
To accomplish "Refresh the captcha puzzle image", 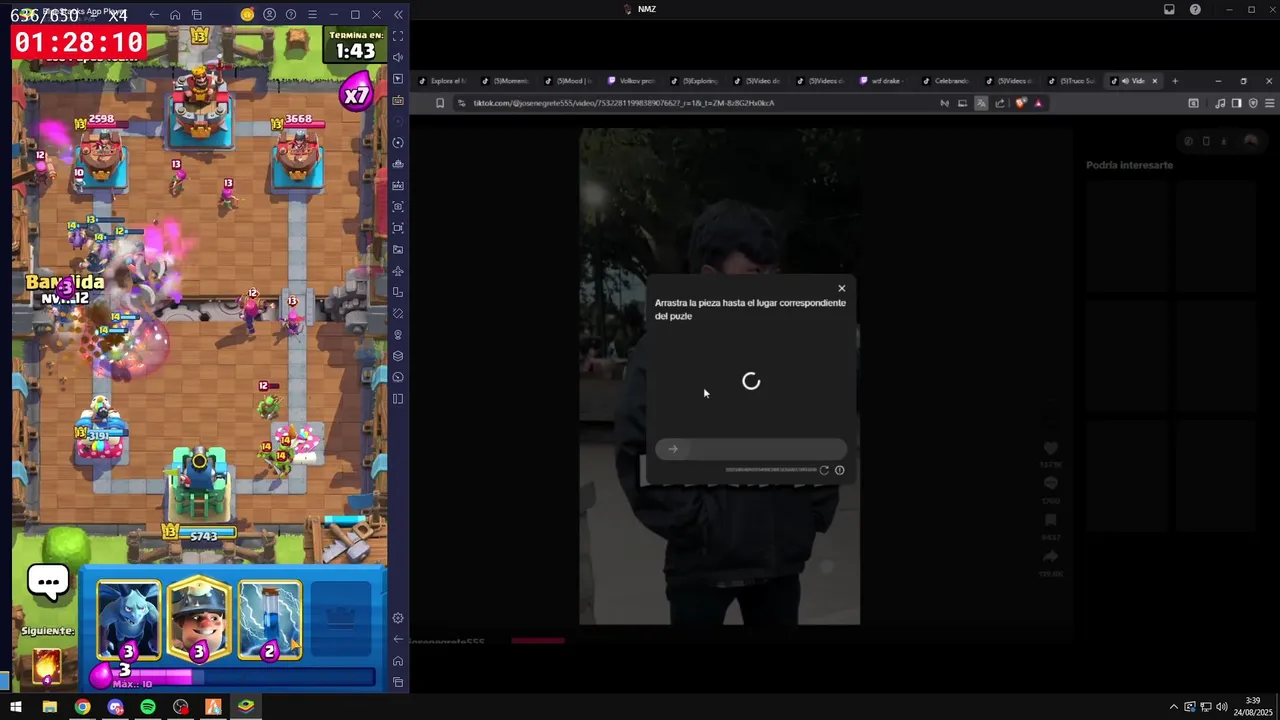I will pos(824,470).
